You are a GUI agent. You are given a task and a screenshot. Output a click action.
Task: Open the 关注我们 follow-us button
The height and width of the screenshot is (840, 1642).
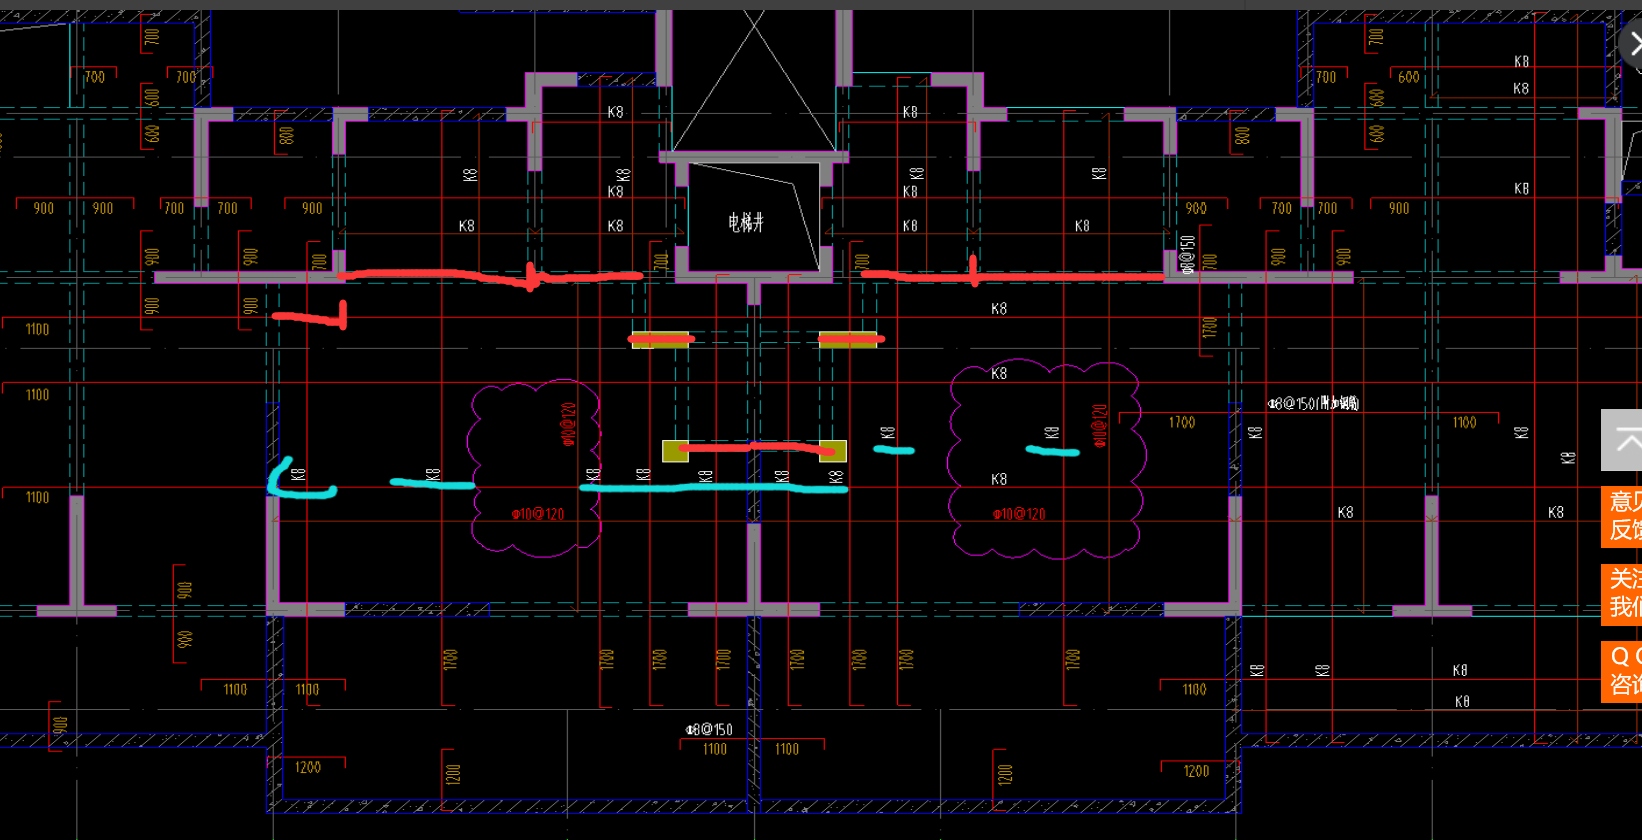1622,594
